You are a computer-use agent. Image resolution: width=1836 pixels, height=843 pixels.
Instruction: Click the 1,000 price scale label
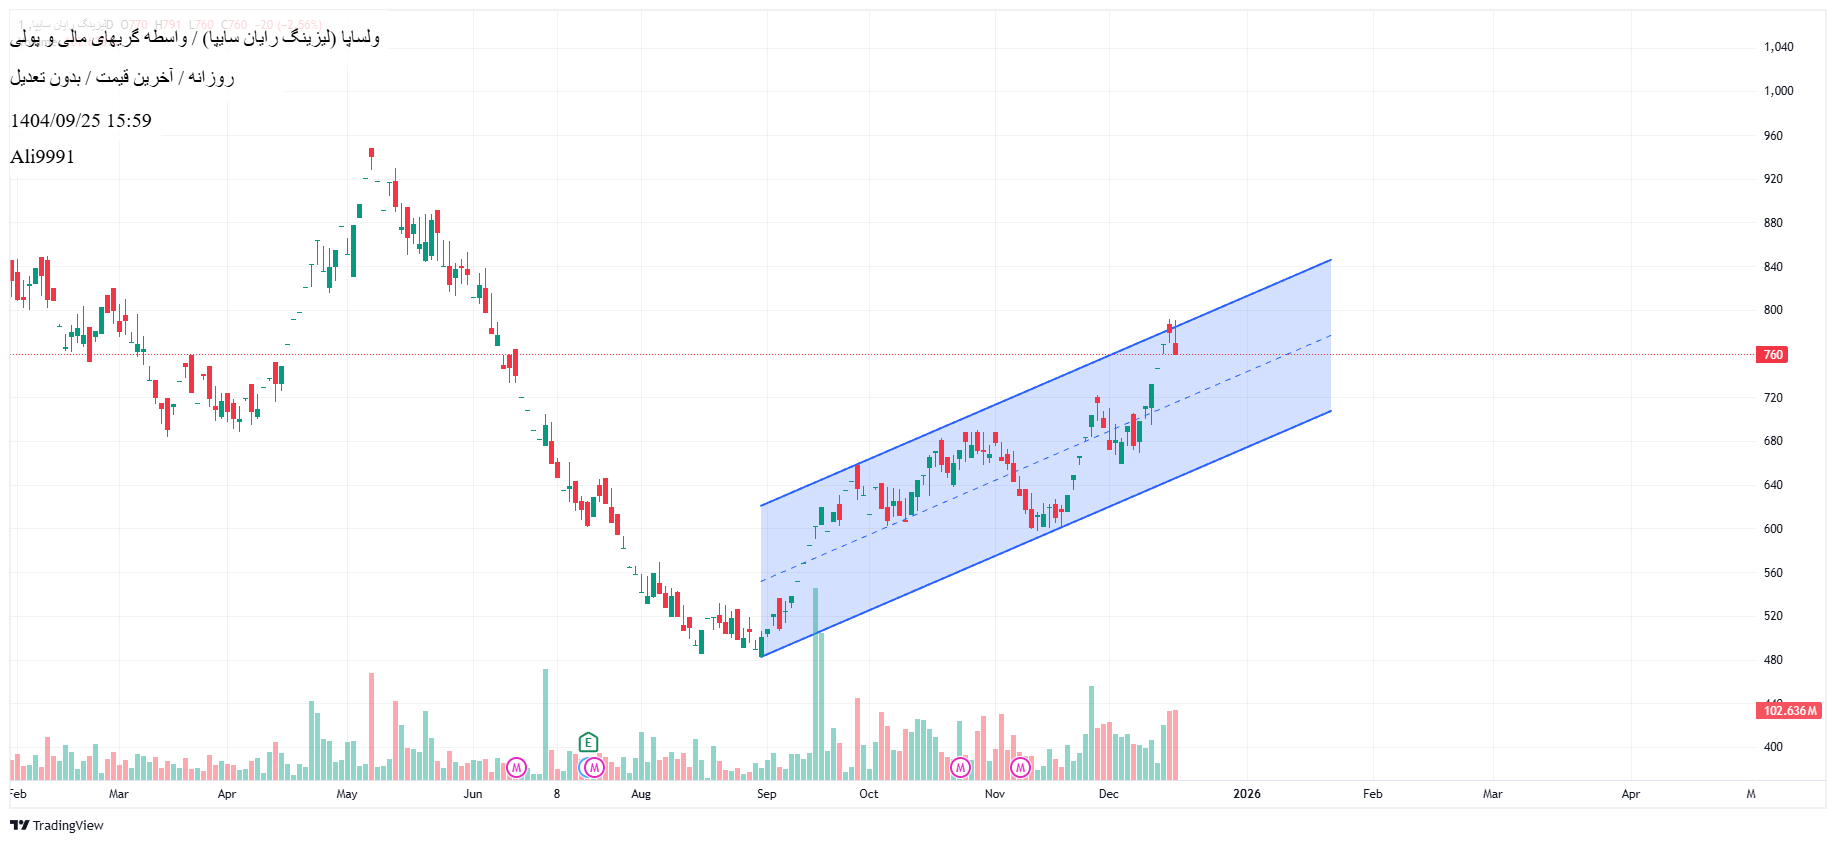click(x=1778, y=91)
